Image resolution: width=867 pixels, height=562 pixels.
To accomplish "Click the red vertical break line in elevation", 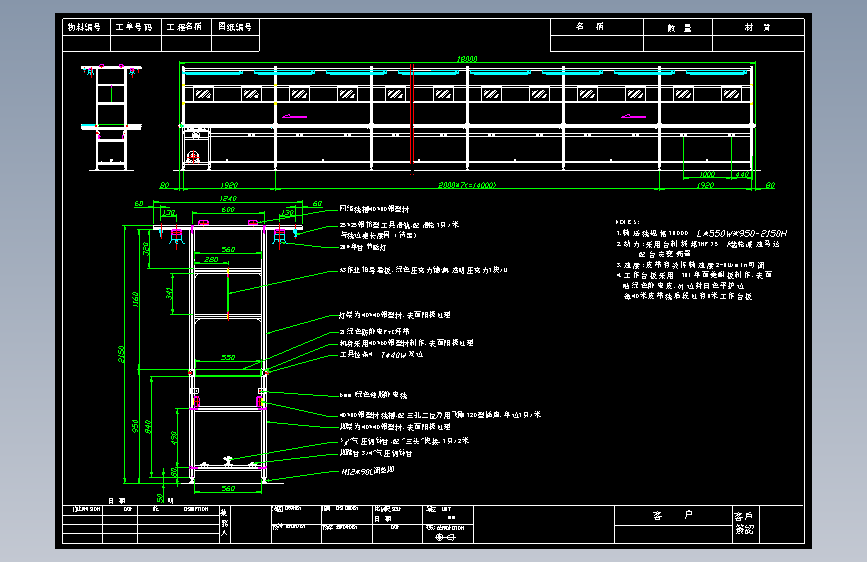I will point(412,117).
